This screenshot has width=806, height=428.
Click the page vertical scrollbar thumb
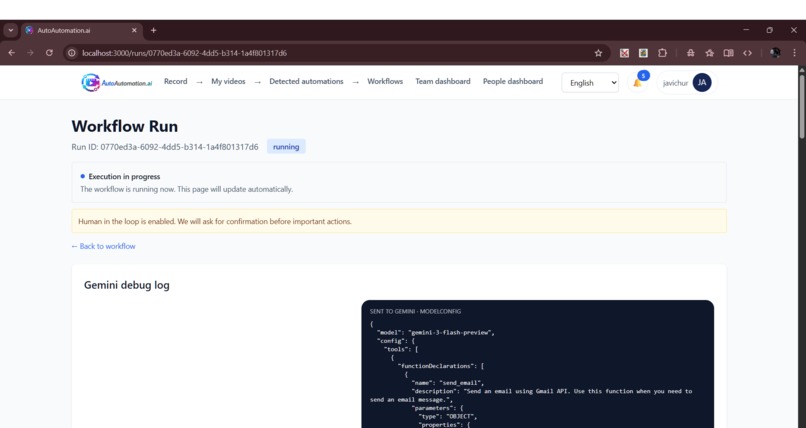(x=801, y=107)
